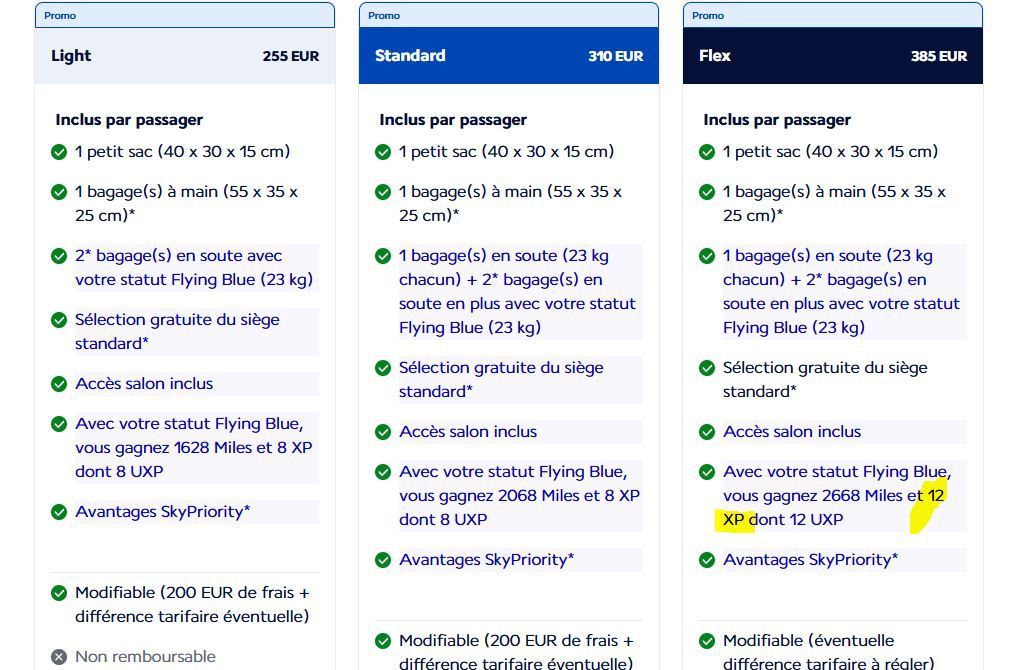Click the check icon beside Flex's 2668 Miles line

pyautogui.click(x=707, y=472)
